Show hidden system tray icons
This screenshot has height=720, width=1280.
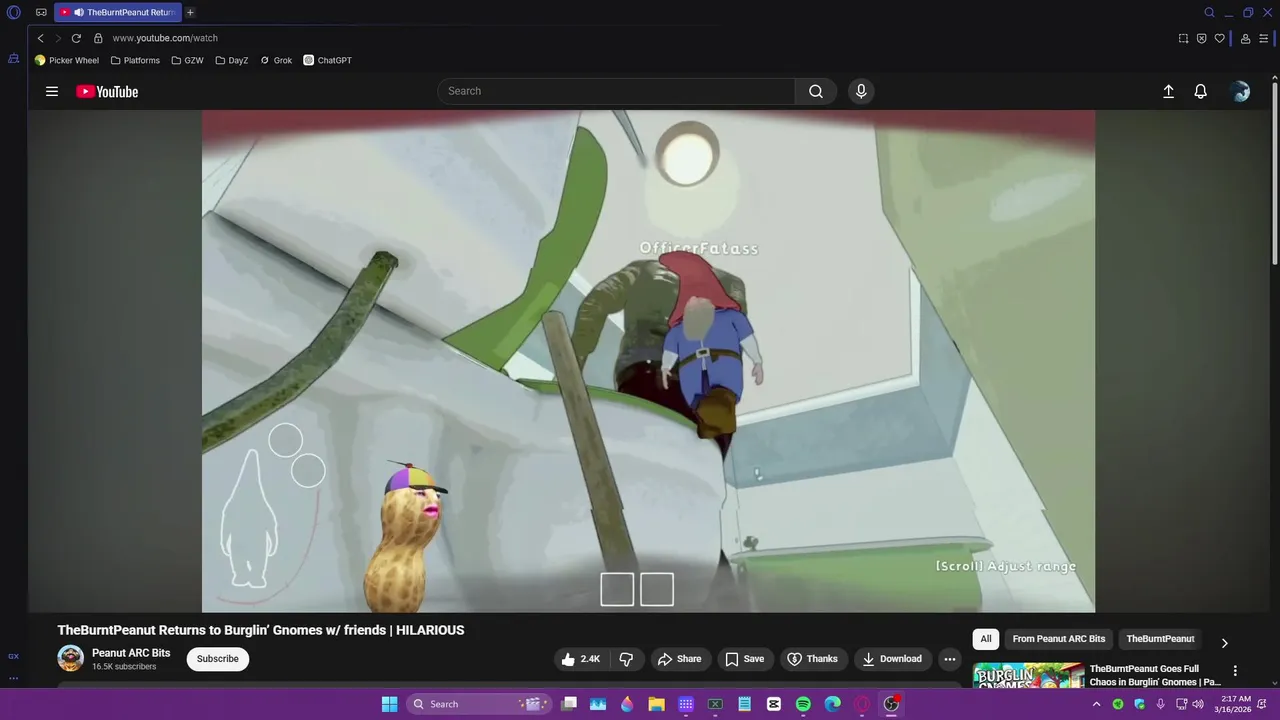1096,704
